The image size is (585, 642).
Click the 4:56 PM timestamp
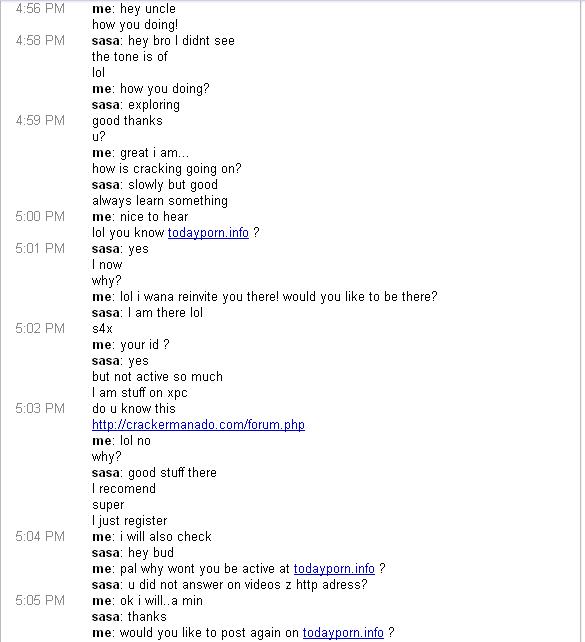pyautogui.click(x=40, y=9)
